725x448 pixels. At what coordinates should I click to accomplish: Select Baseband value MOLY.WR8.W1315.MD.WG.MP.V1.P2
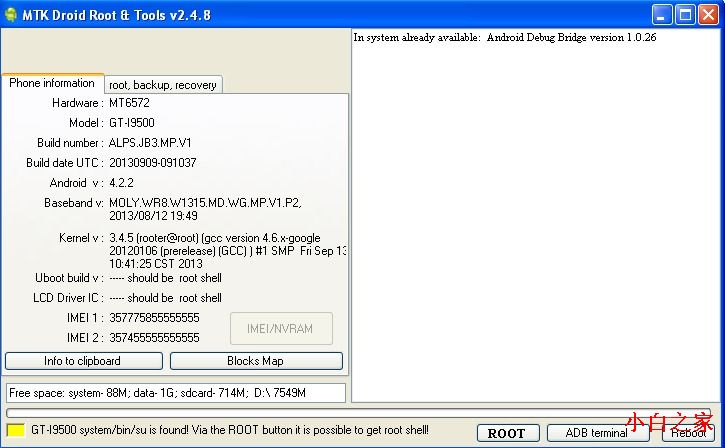tap(205, 203)
